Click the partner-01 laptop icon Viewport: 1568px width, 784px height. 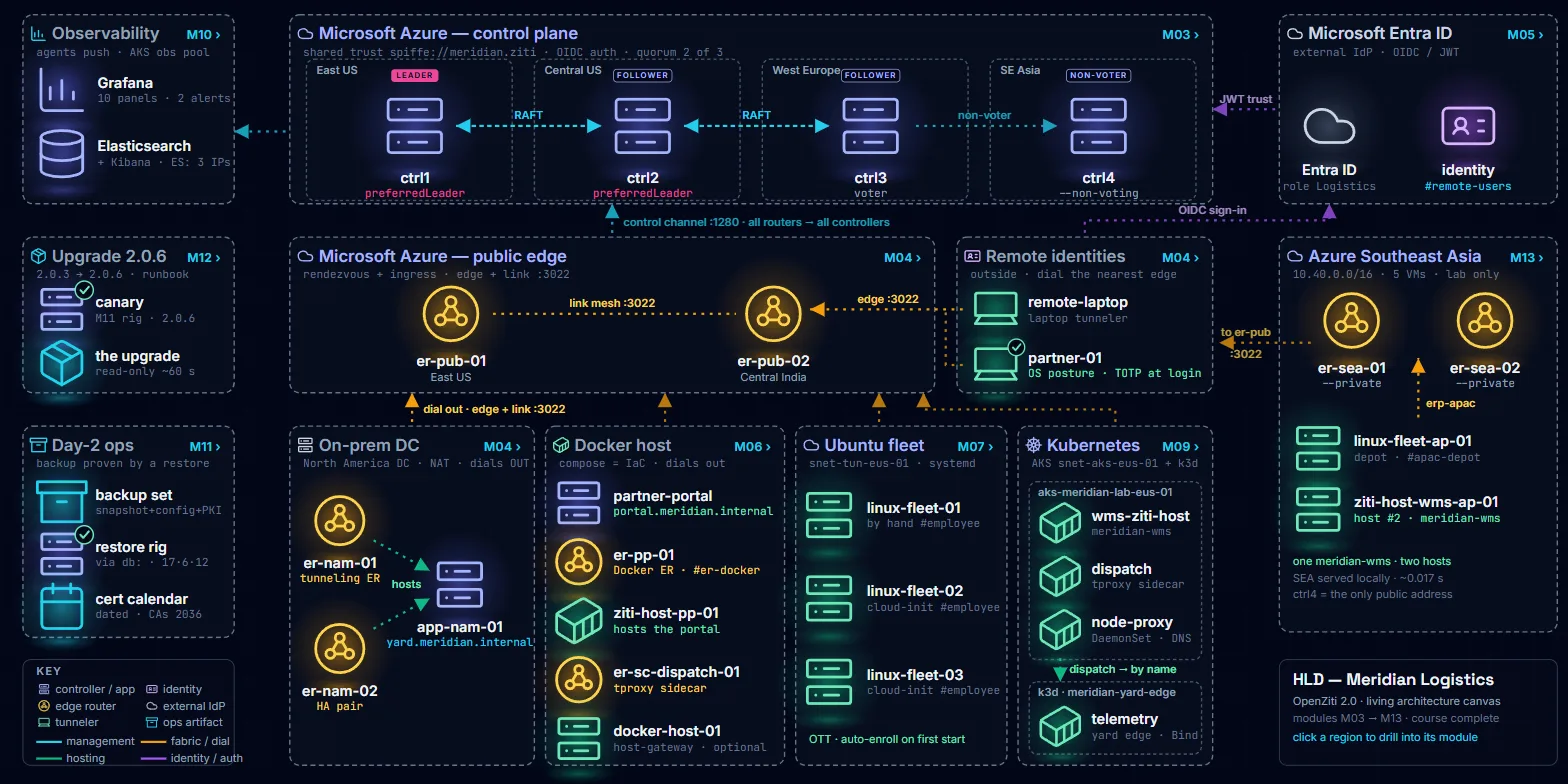pos(995,365)
